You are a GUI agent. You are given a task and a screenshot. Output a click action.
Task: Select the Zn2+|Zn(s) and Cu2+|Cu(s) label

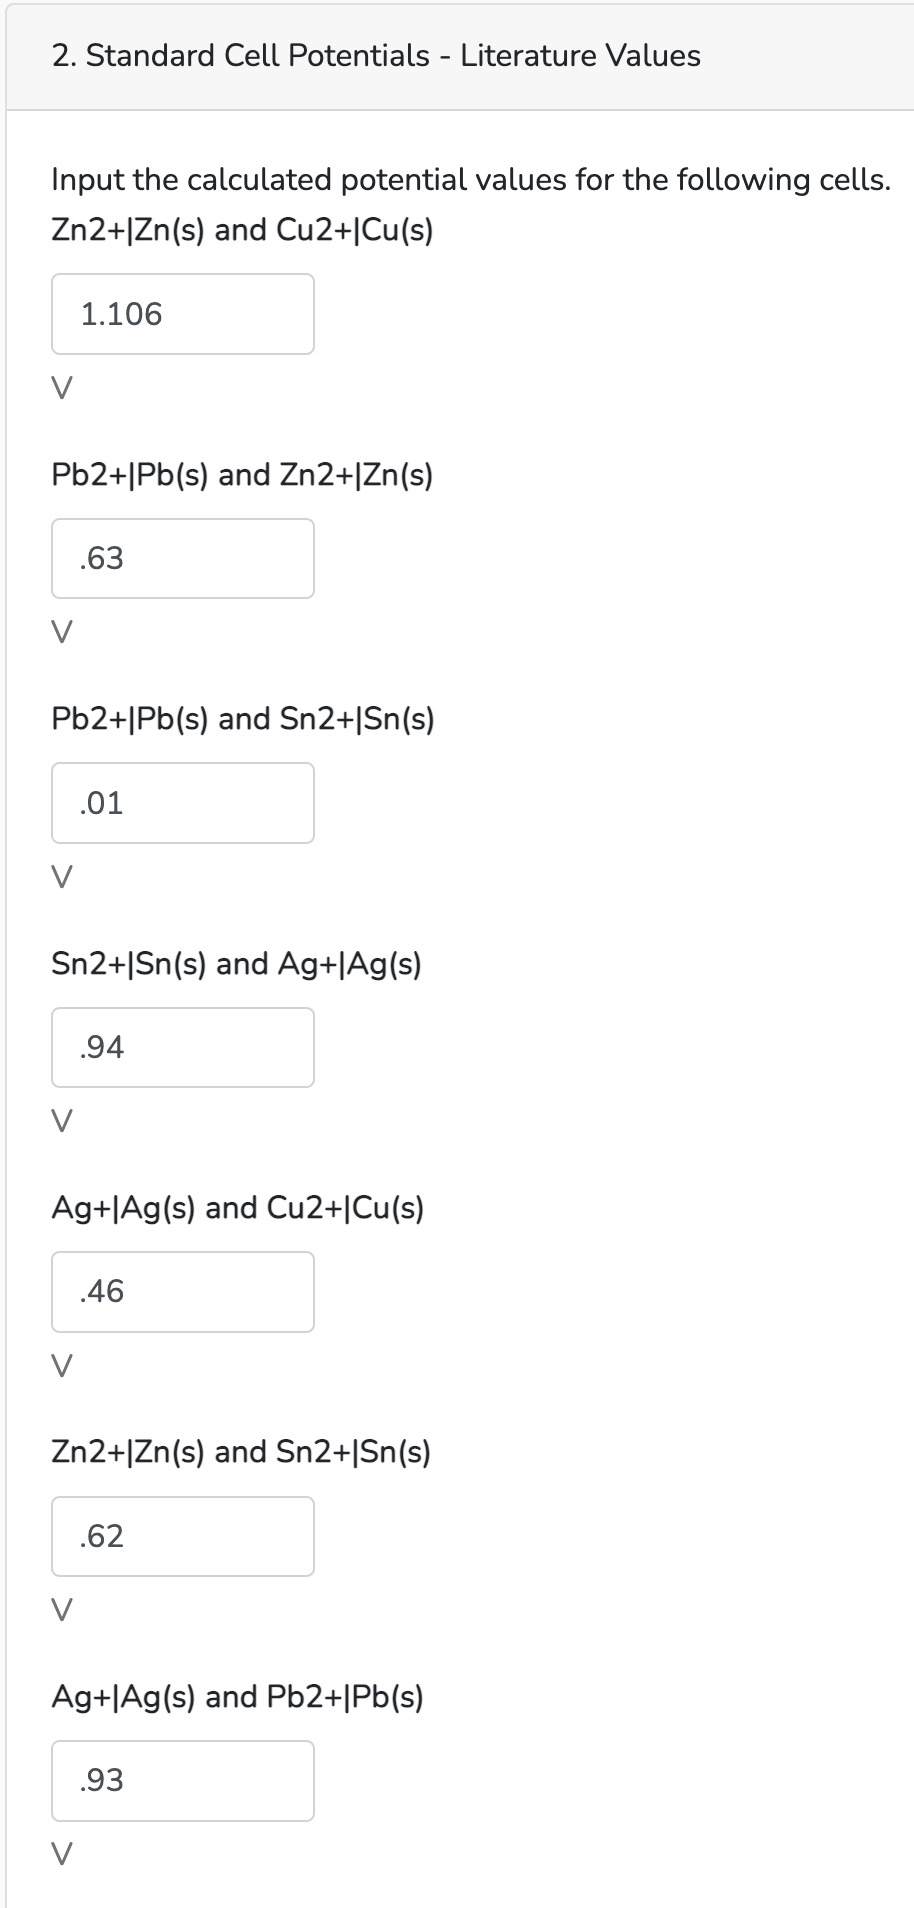pos(242,231)
